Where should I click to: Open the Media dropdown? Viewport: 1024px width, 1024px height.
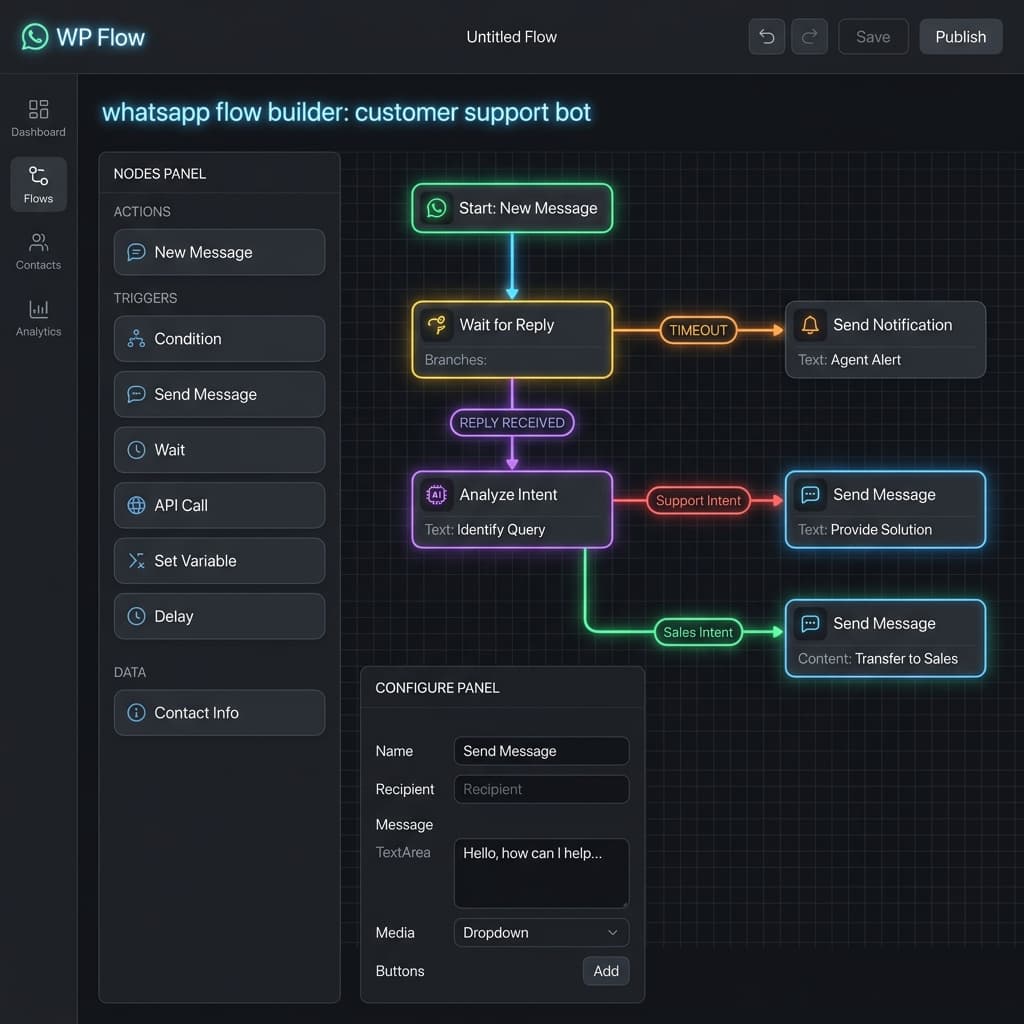point(541,933)
